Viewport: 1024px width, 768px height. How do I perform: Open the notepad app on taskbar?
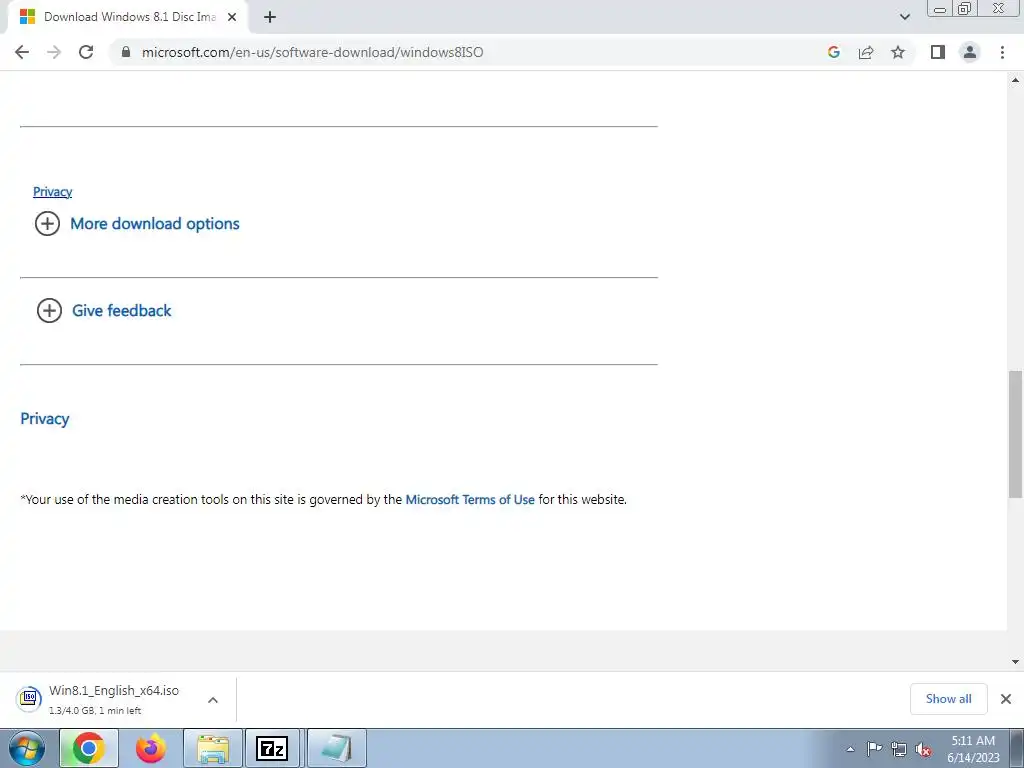click(336, 748)
